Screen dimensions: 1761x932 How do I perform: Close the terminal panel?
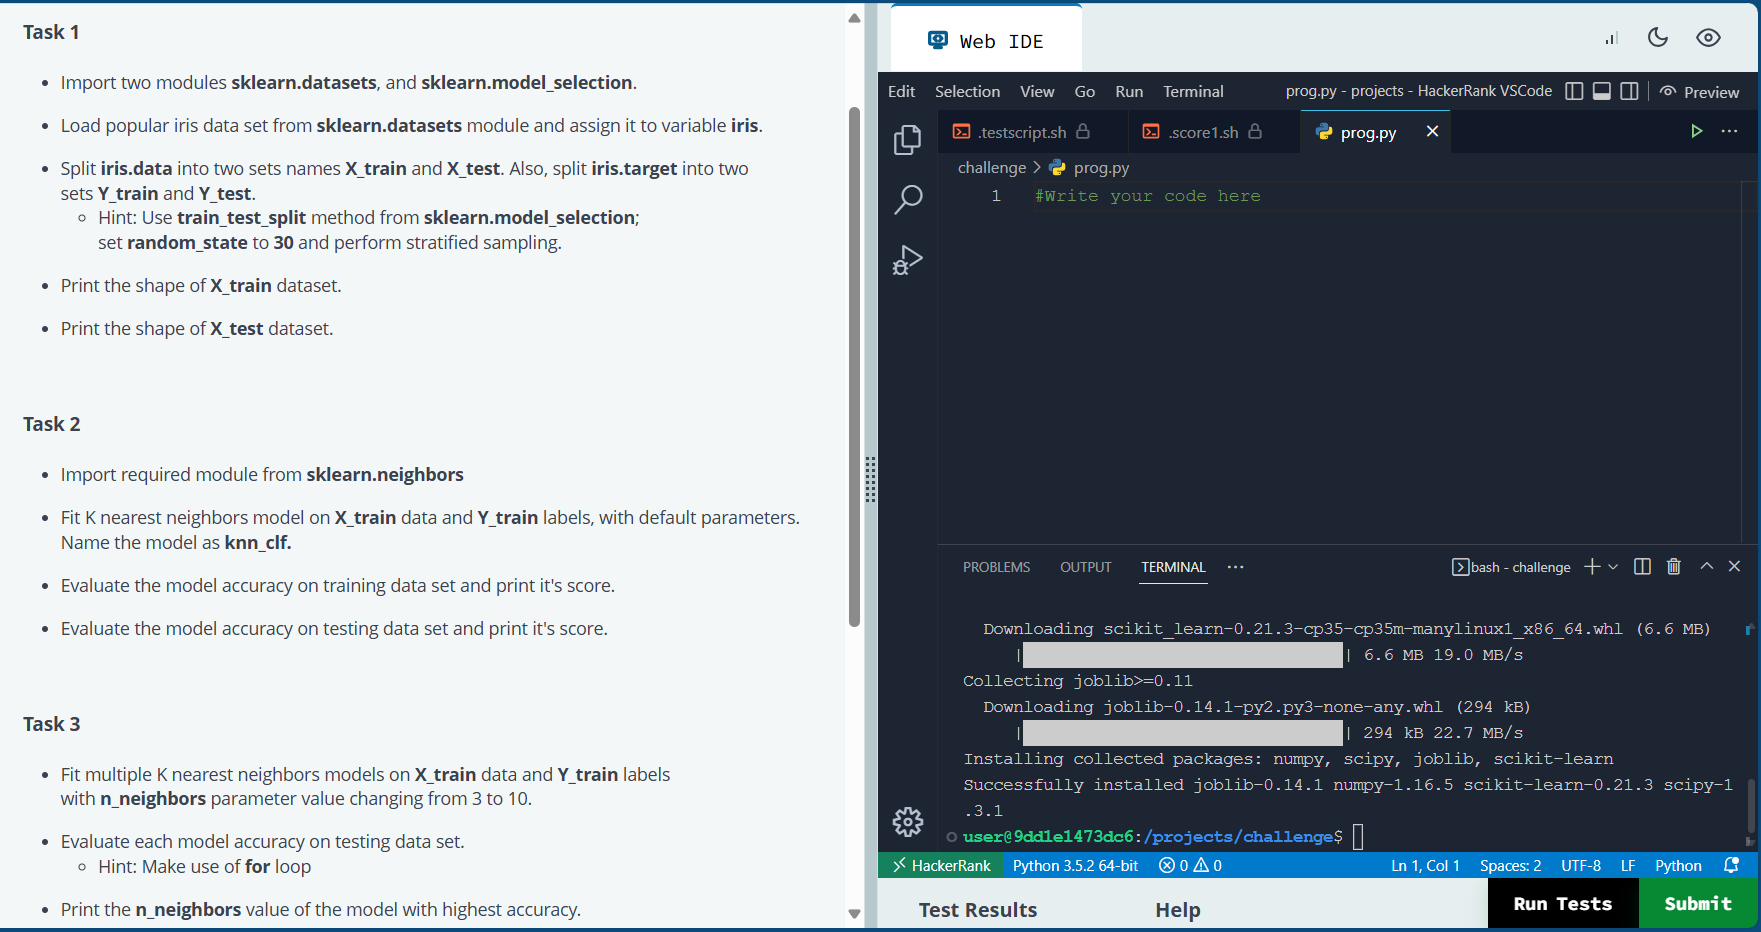tap(1735, 566)
